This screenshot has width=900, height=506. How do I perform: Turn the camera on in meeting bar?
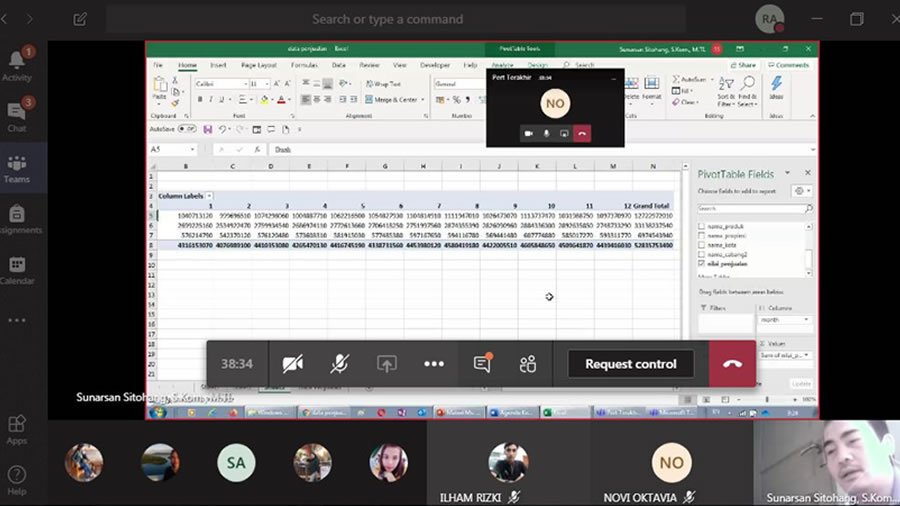(293, 364)
